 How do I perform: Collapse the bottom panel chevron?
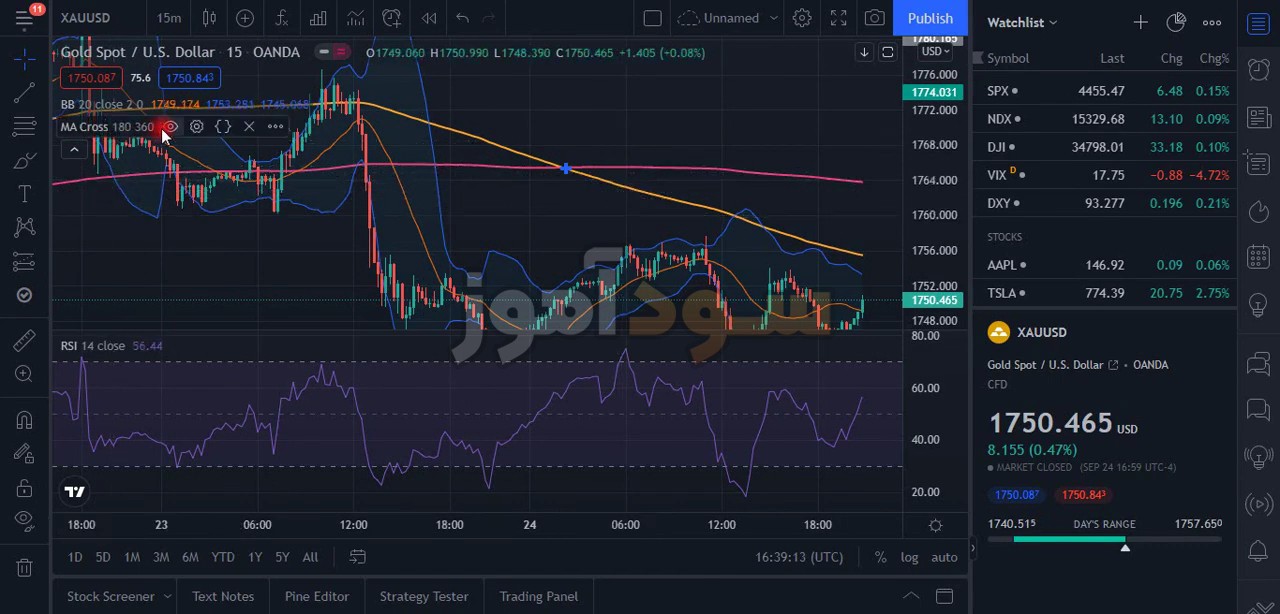[911, 596]
